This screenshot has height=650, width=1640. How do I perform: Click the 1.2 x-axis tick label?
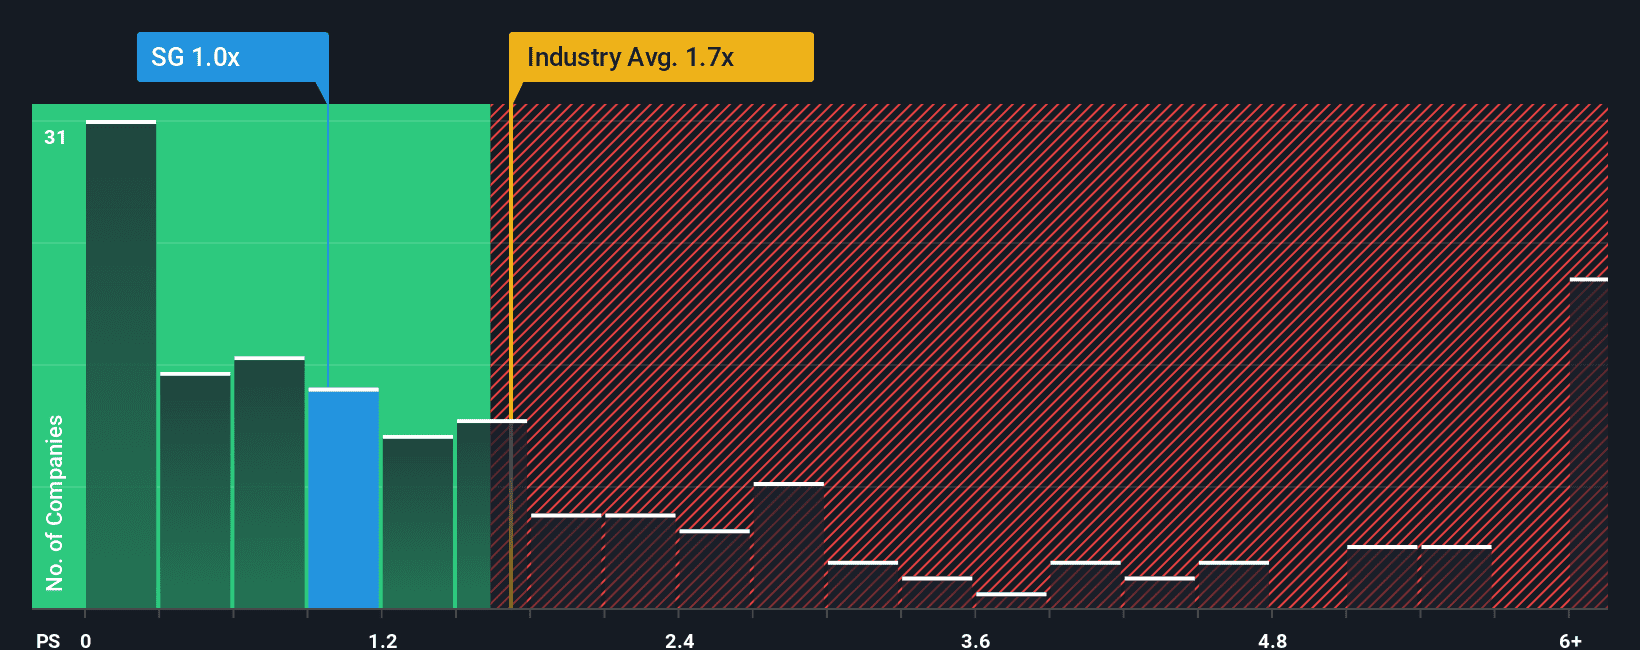[x=382, y=640]
